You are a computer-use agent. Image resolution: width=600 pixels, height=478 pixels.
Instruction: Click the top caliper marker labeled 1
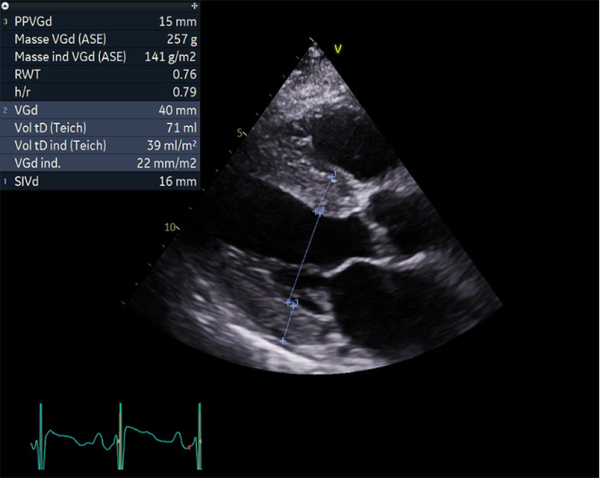point(333,176)
